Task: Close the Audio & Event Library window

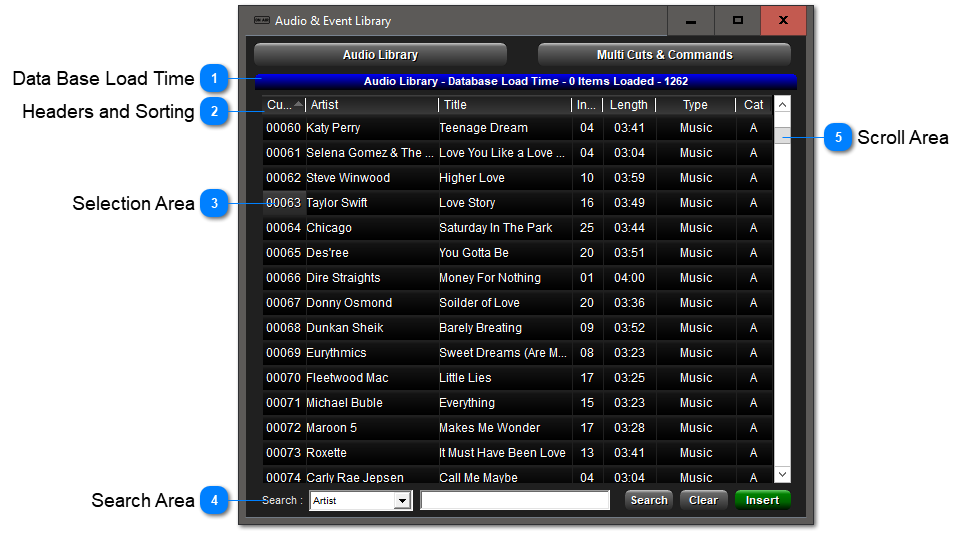Action: [x=783, y=21]
